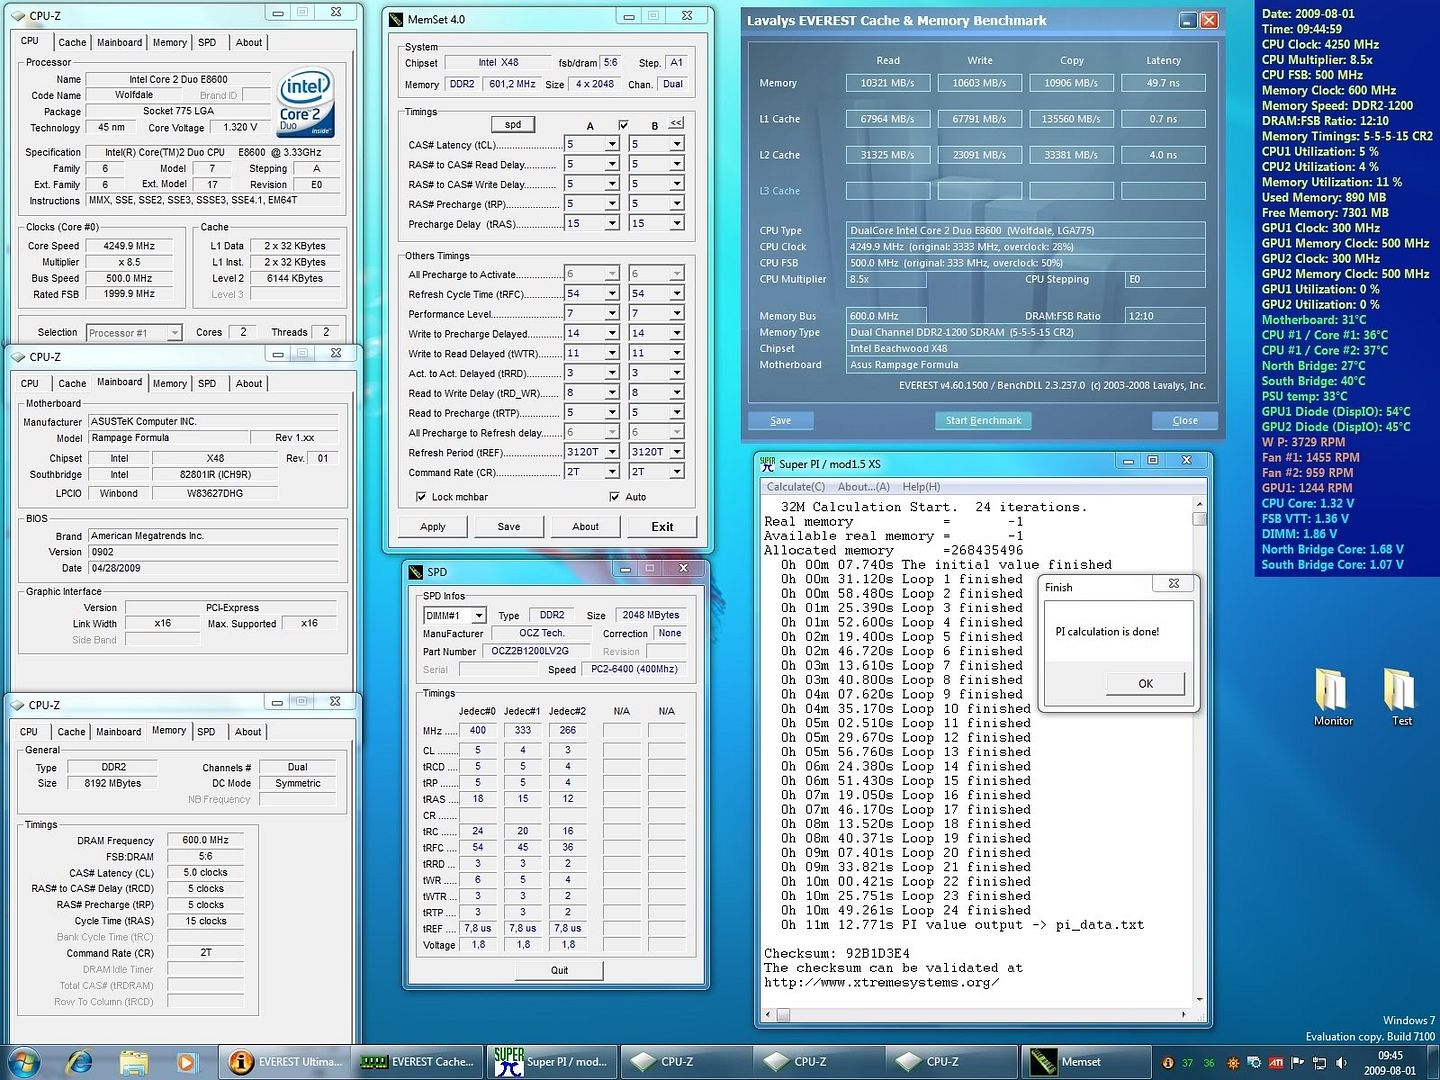The height and width of the screenshot is (1080, 1440).
Task: Click About button in MemSet
Action: point(585,526)
